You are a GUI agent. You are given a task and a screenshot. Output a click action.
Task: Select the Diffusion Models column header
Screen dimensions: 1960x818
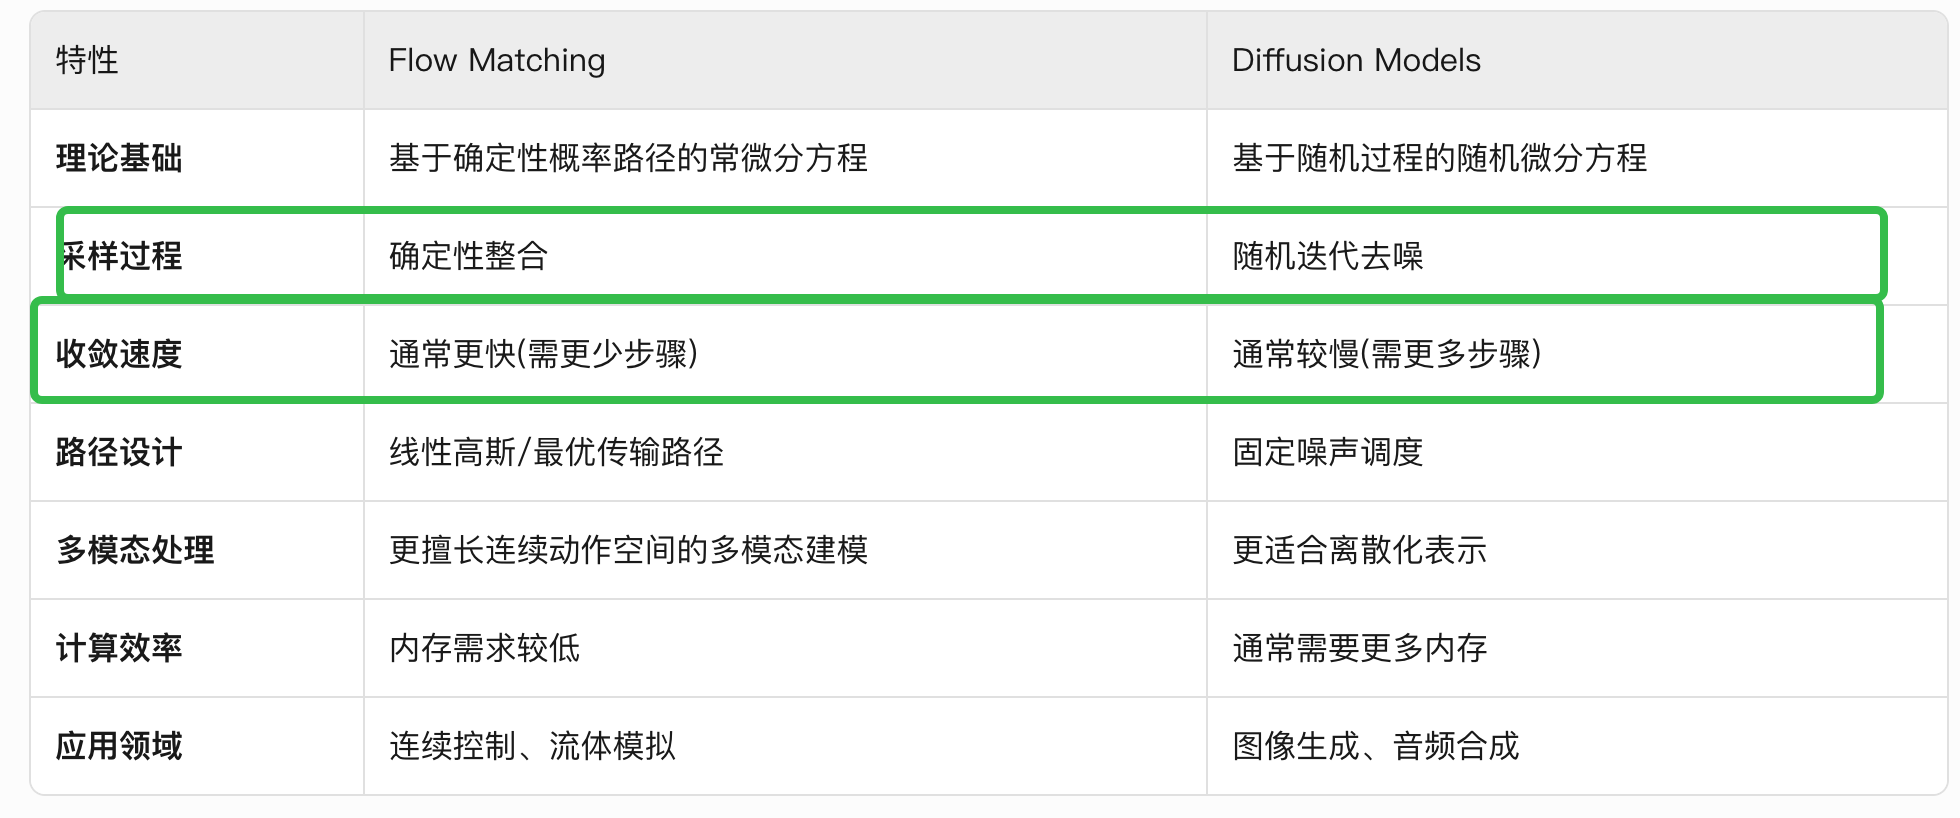click(x=1356, y=61)
